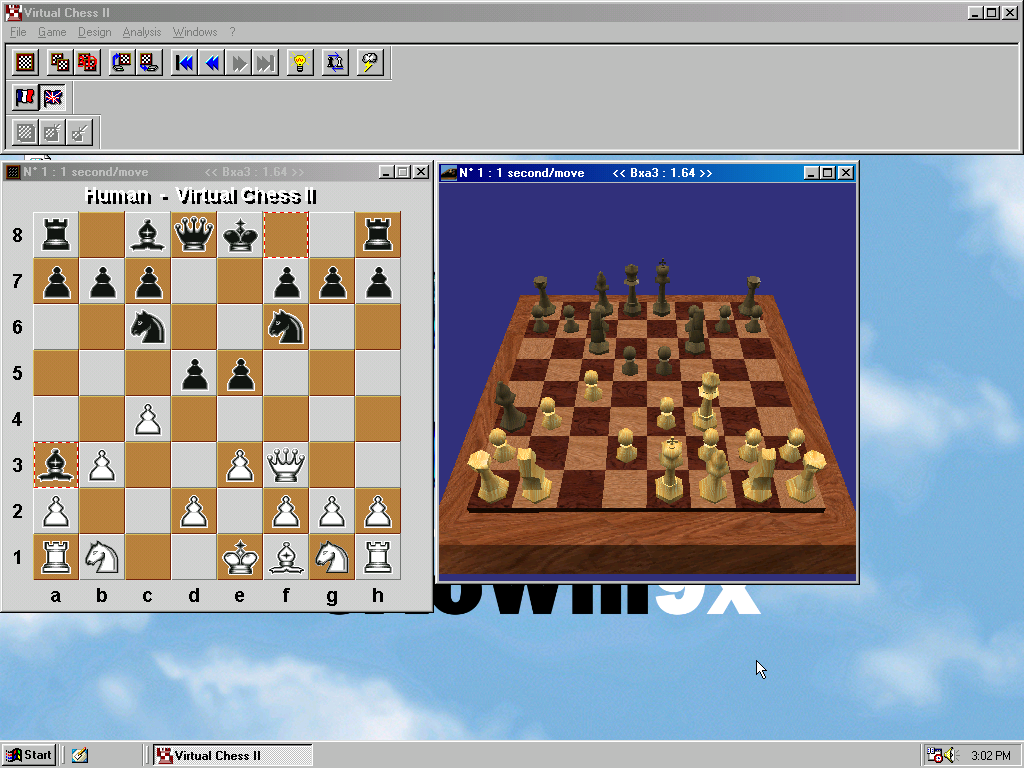Viewport: 1024px width, 768px height.
Task: Open the ? help menu
Action: point(232,32)
